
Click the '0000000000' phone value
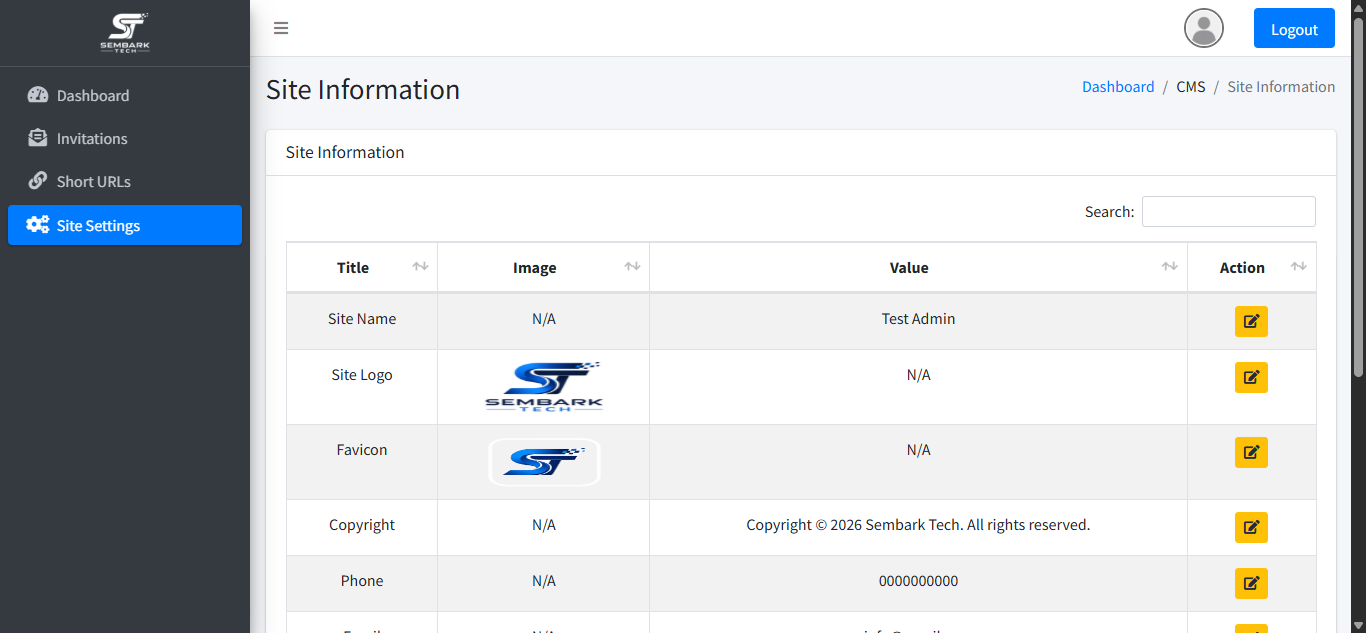[919, 581]
